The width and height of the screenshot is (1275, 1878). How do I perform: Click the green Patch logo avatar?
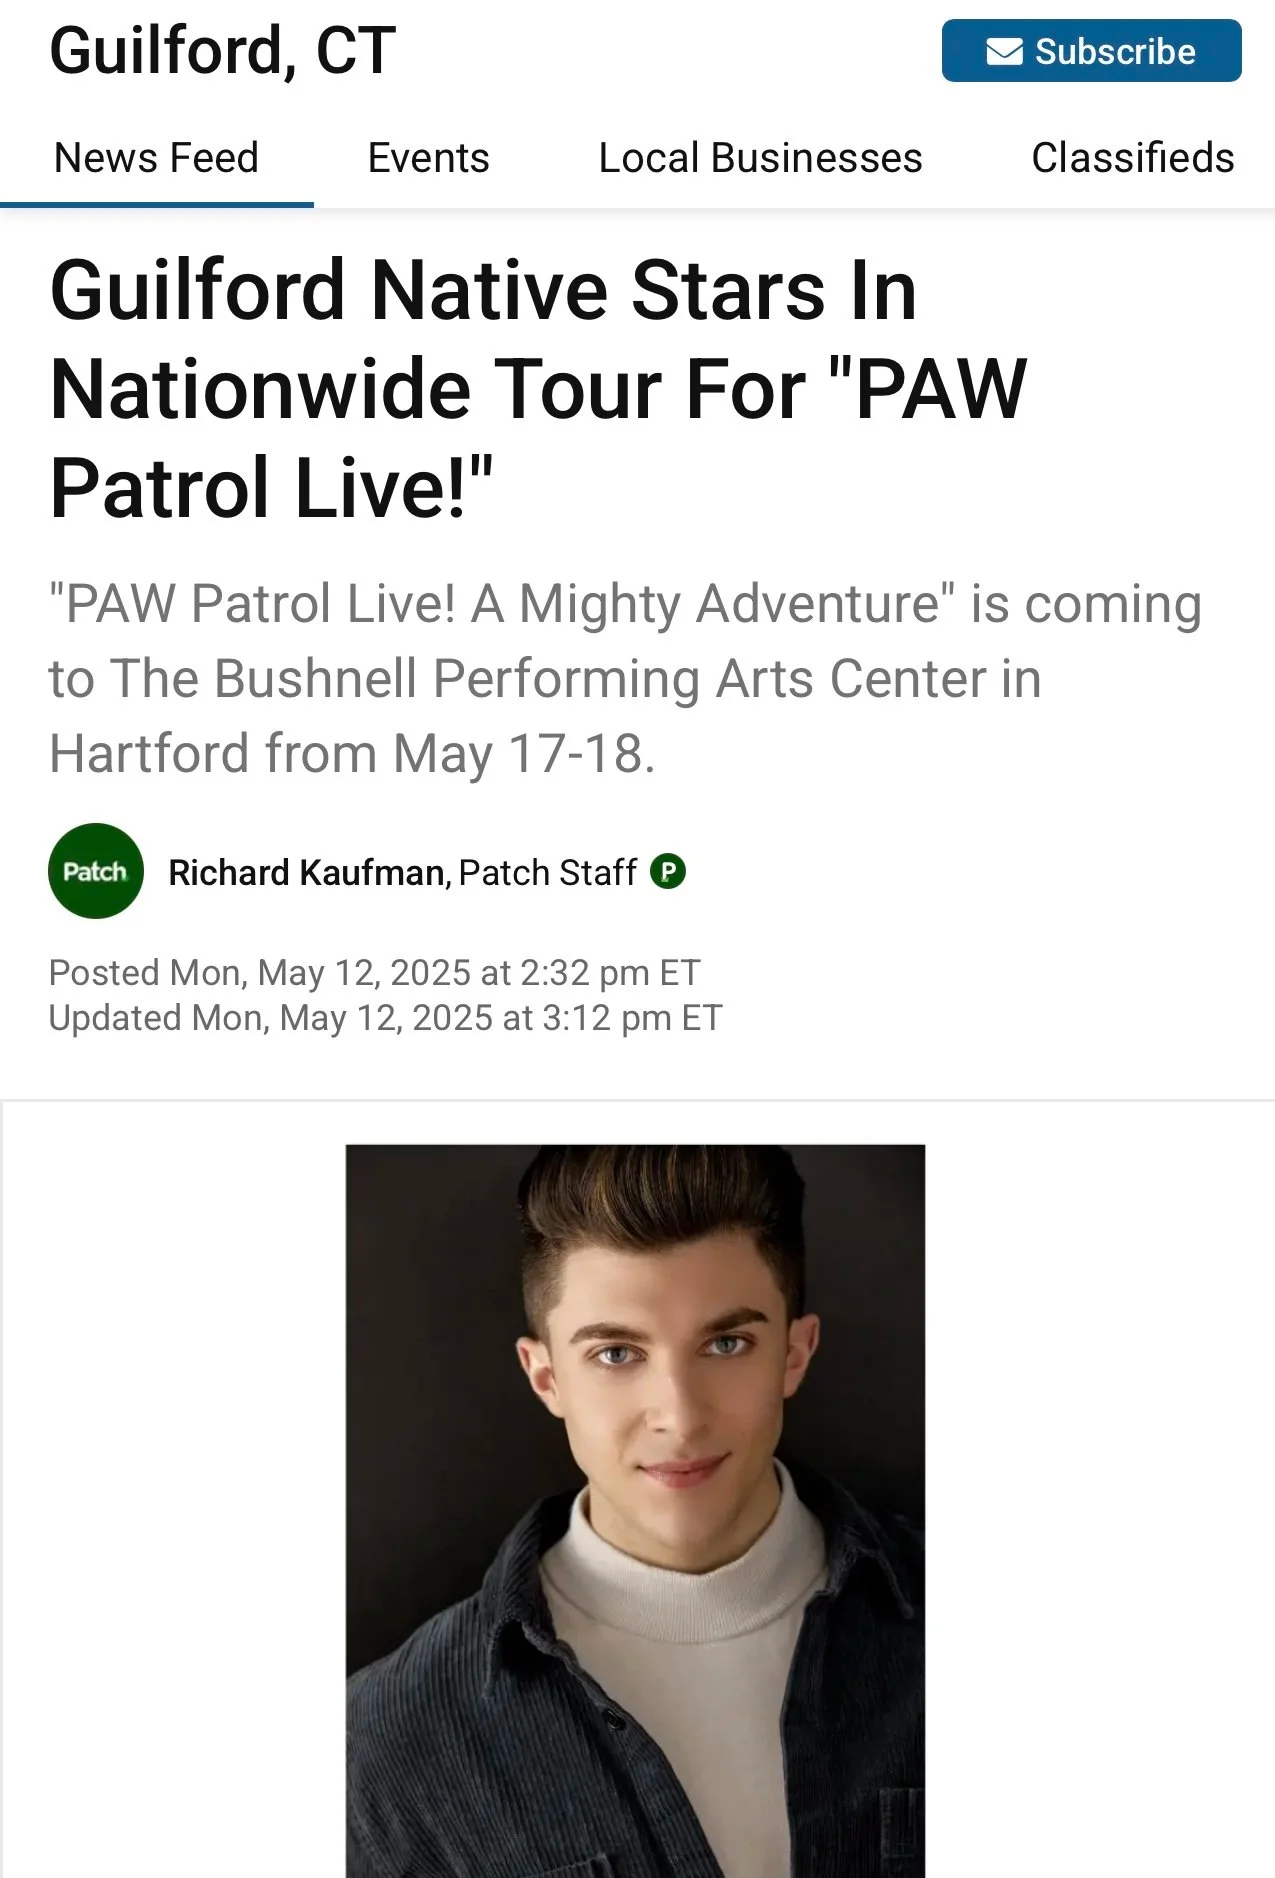[x=96, y=871]
